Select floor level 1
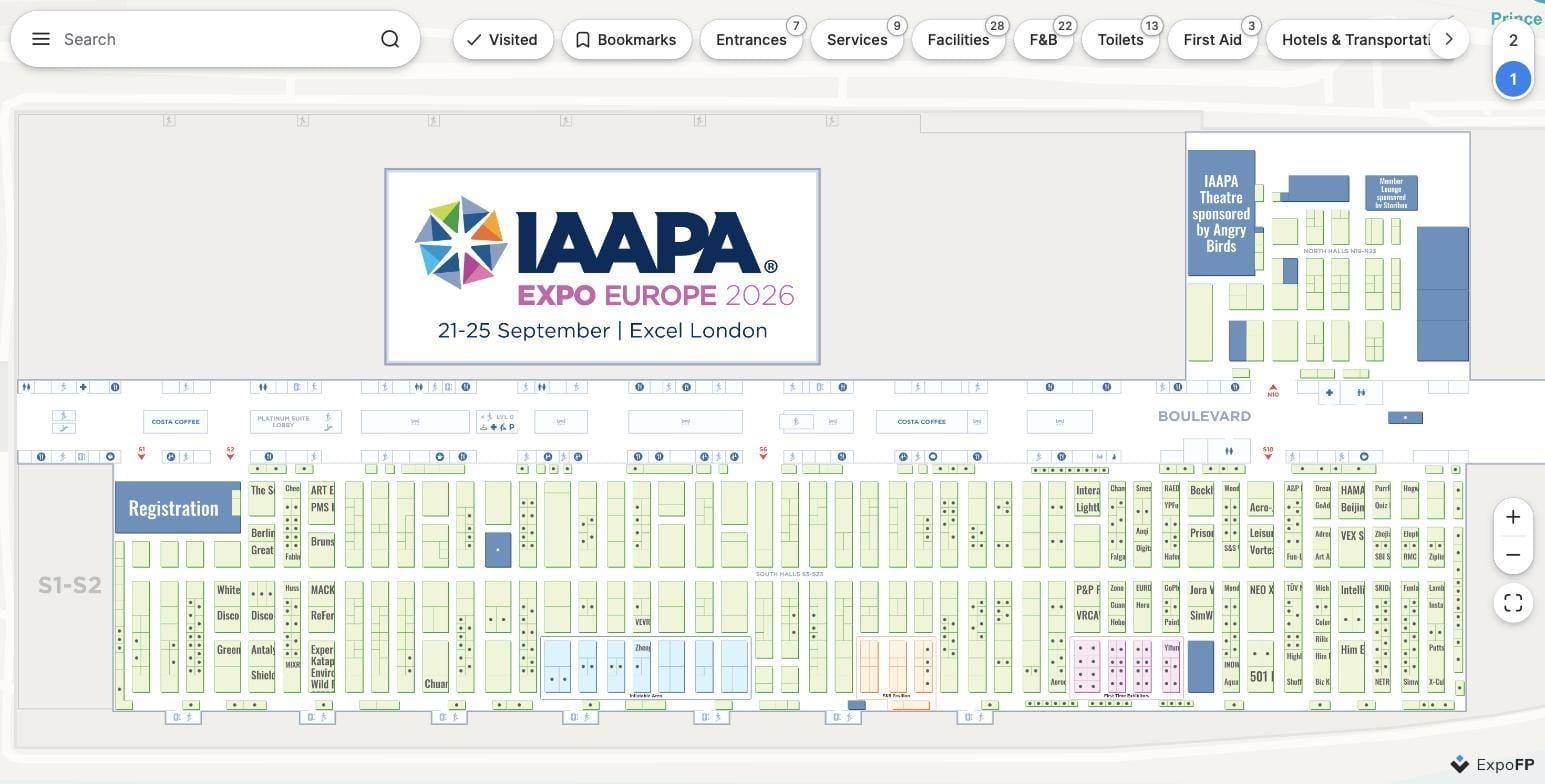Screen dimensions: 1545x784 pyautogui.click(x=1513, y=79)
